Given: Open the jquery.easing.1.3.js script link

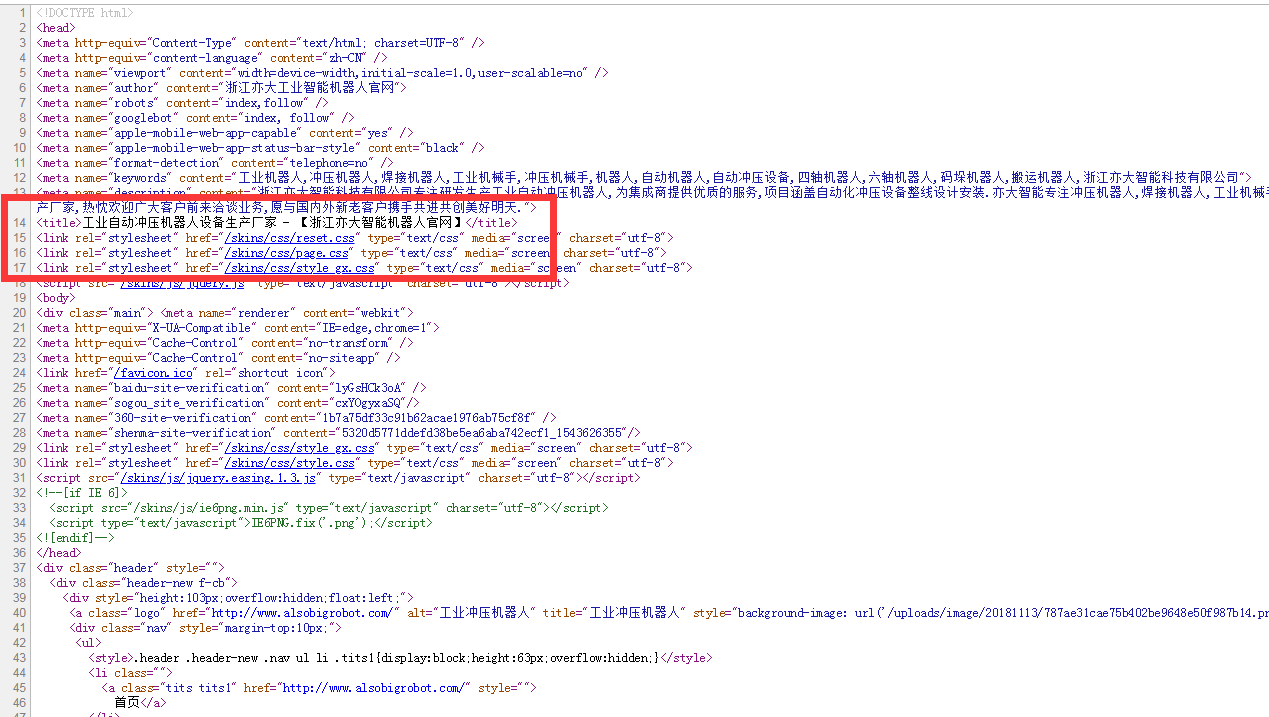Looking at the screenshot, I should [x=218, y=478].
